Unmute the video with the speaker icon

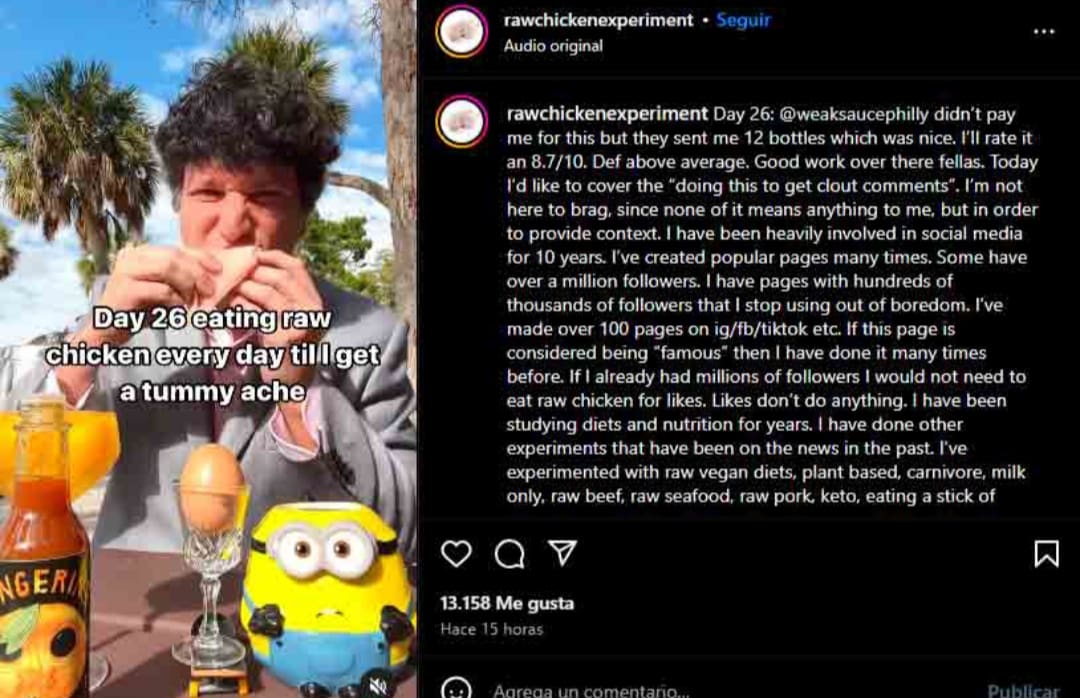coord(378,685)
